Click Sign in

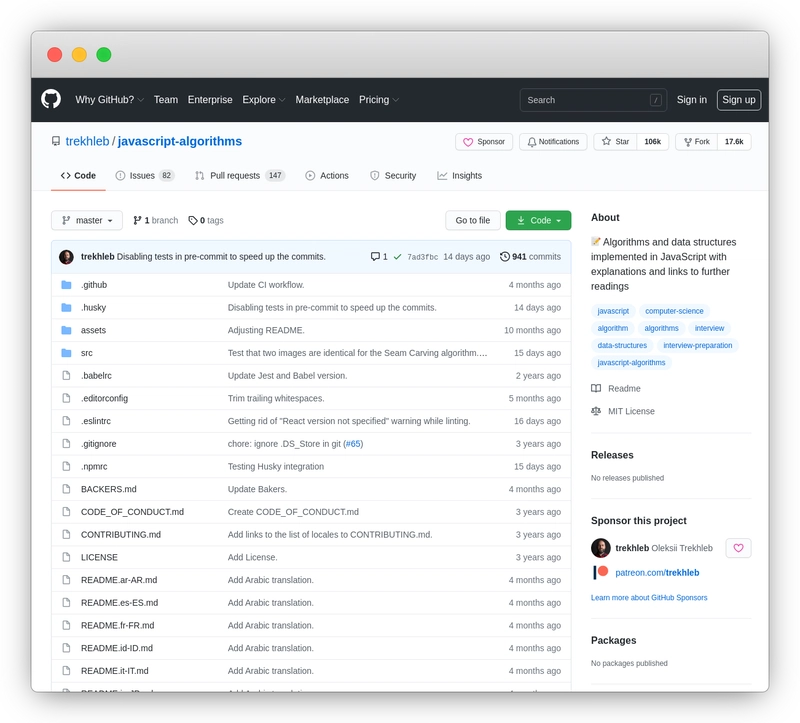691,99
